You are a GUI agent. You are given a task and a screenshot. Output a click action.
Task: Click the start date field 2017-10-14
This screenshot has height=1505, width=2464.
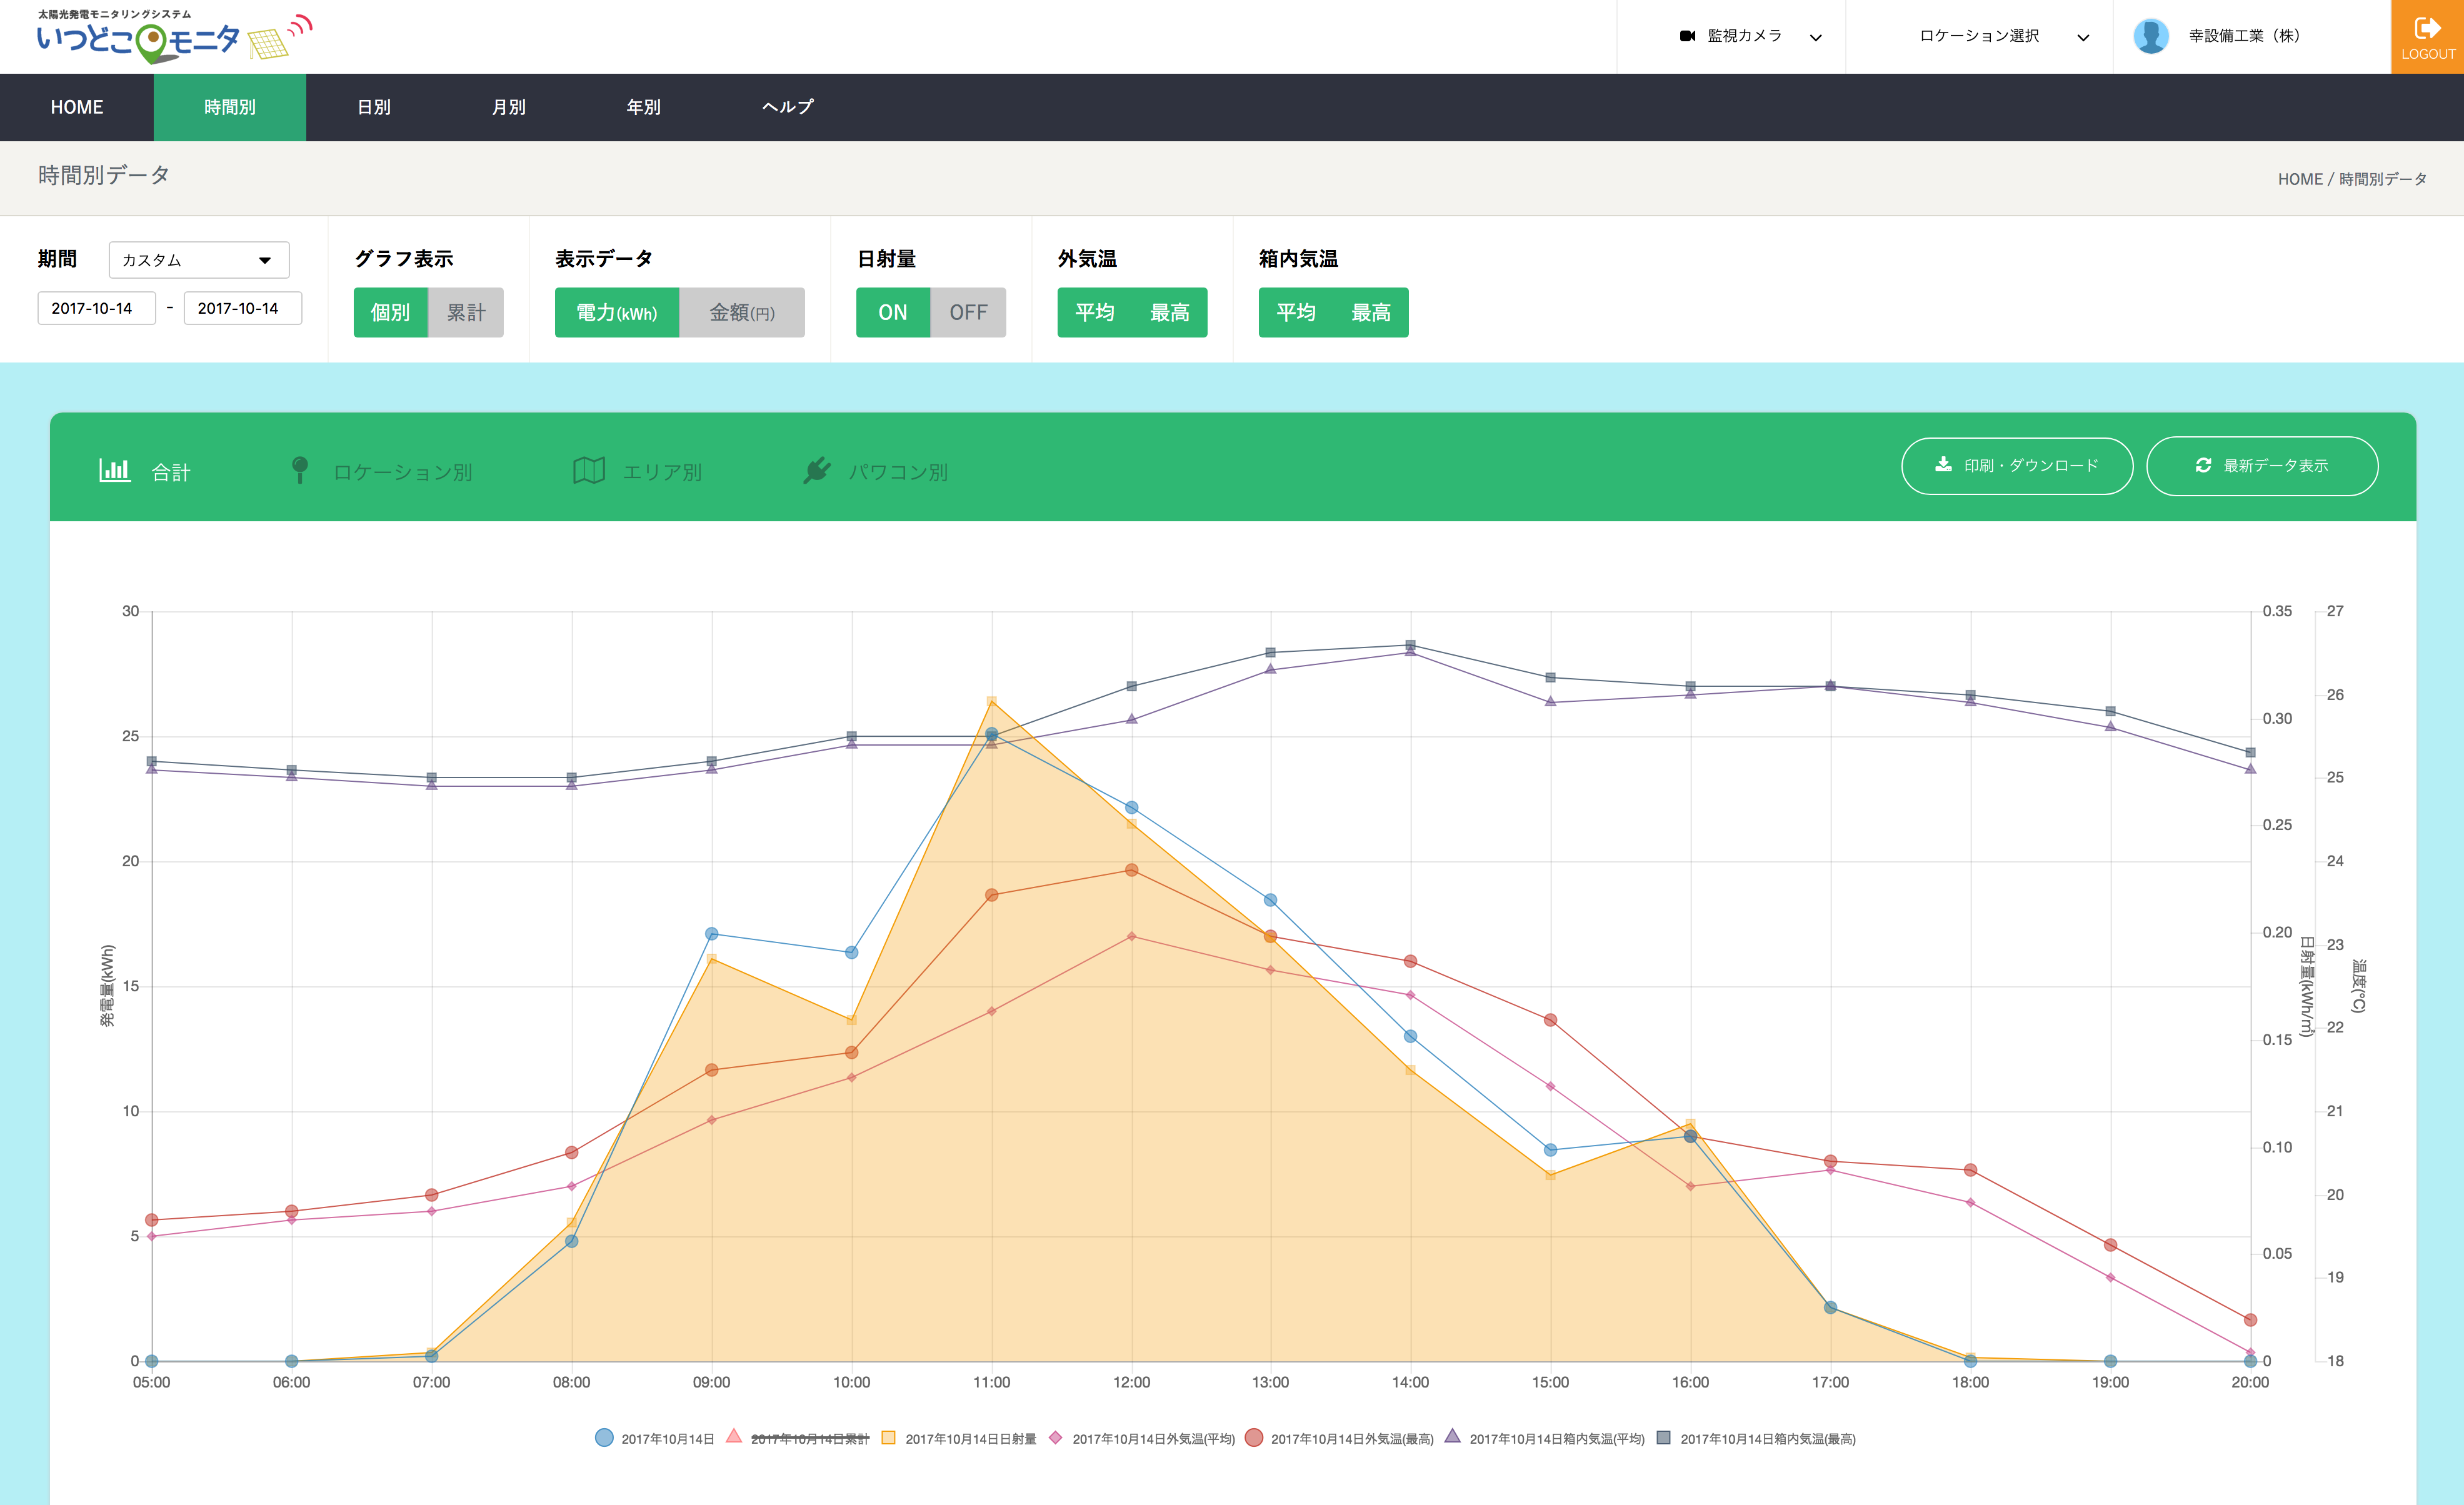96,308
